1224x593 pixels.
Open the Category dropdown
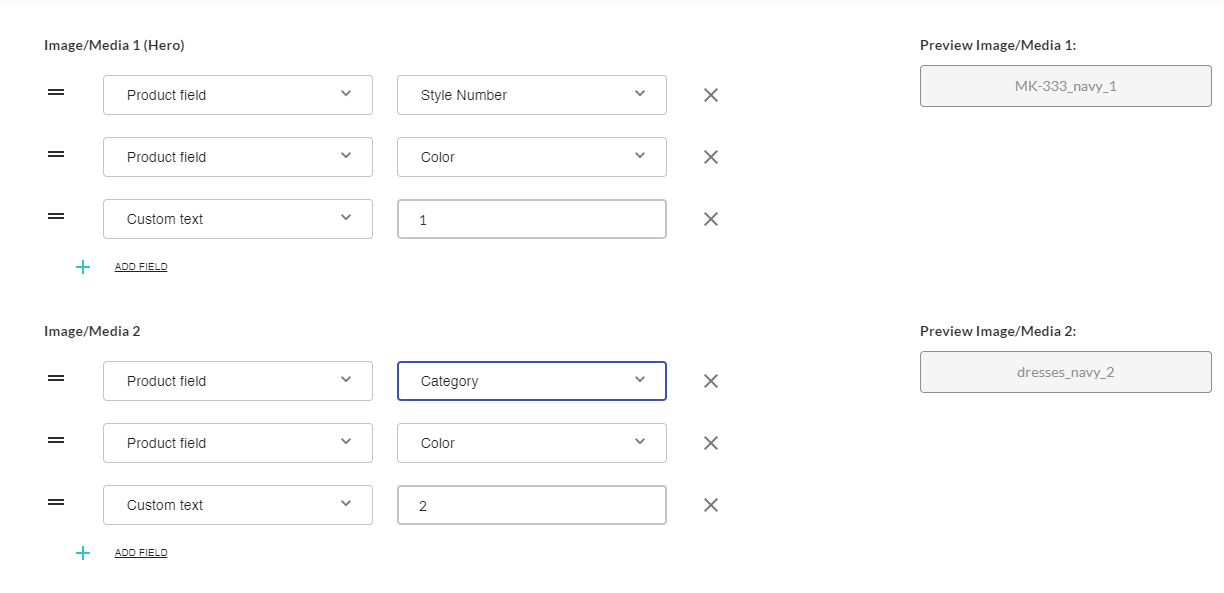pos(531,381)
